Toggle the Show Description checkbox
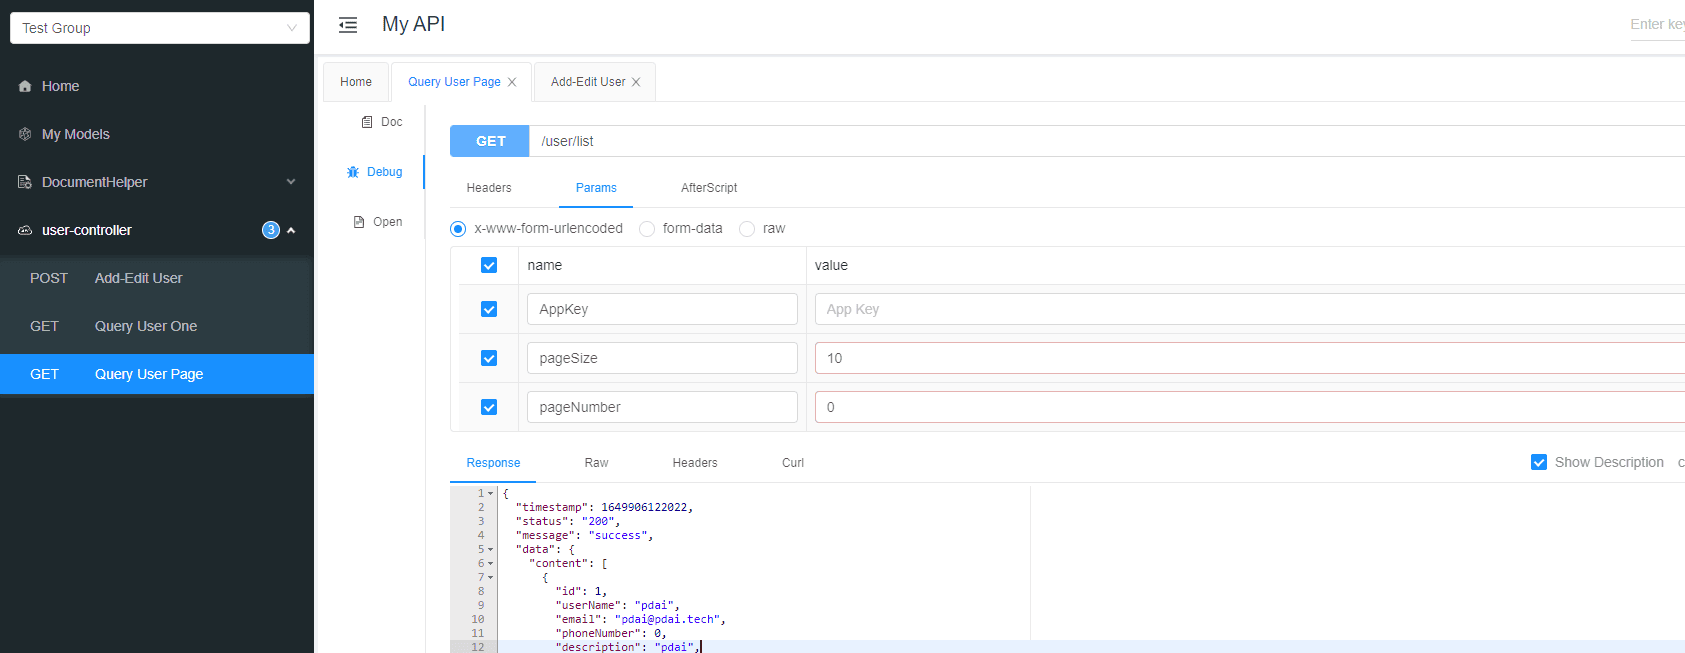Viewport: 1685px width, 653px height. click(x=1539, y=462)
